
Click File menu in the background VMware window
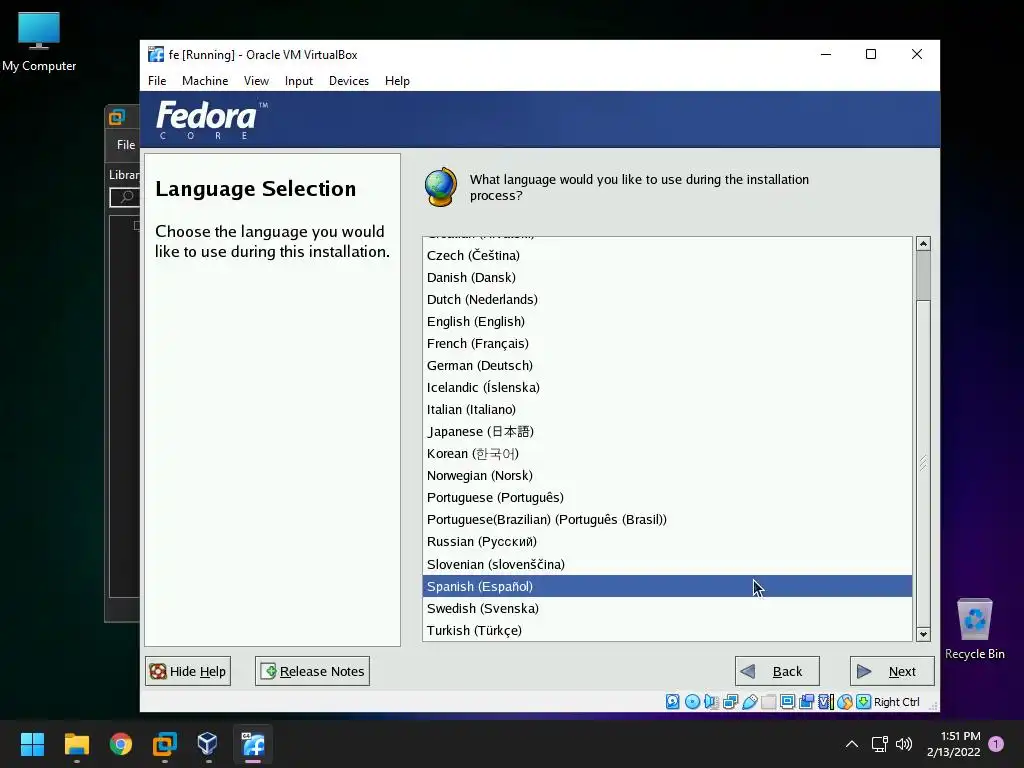pos(126,145)
